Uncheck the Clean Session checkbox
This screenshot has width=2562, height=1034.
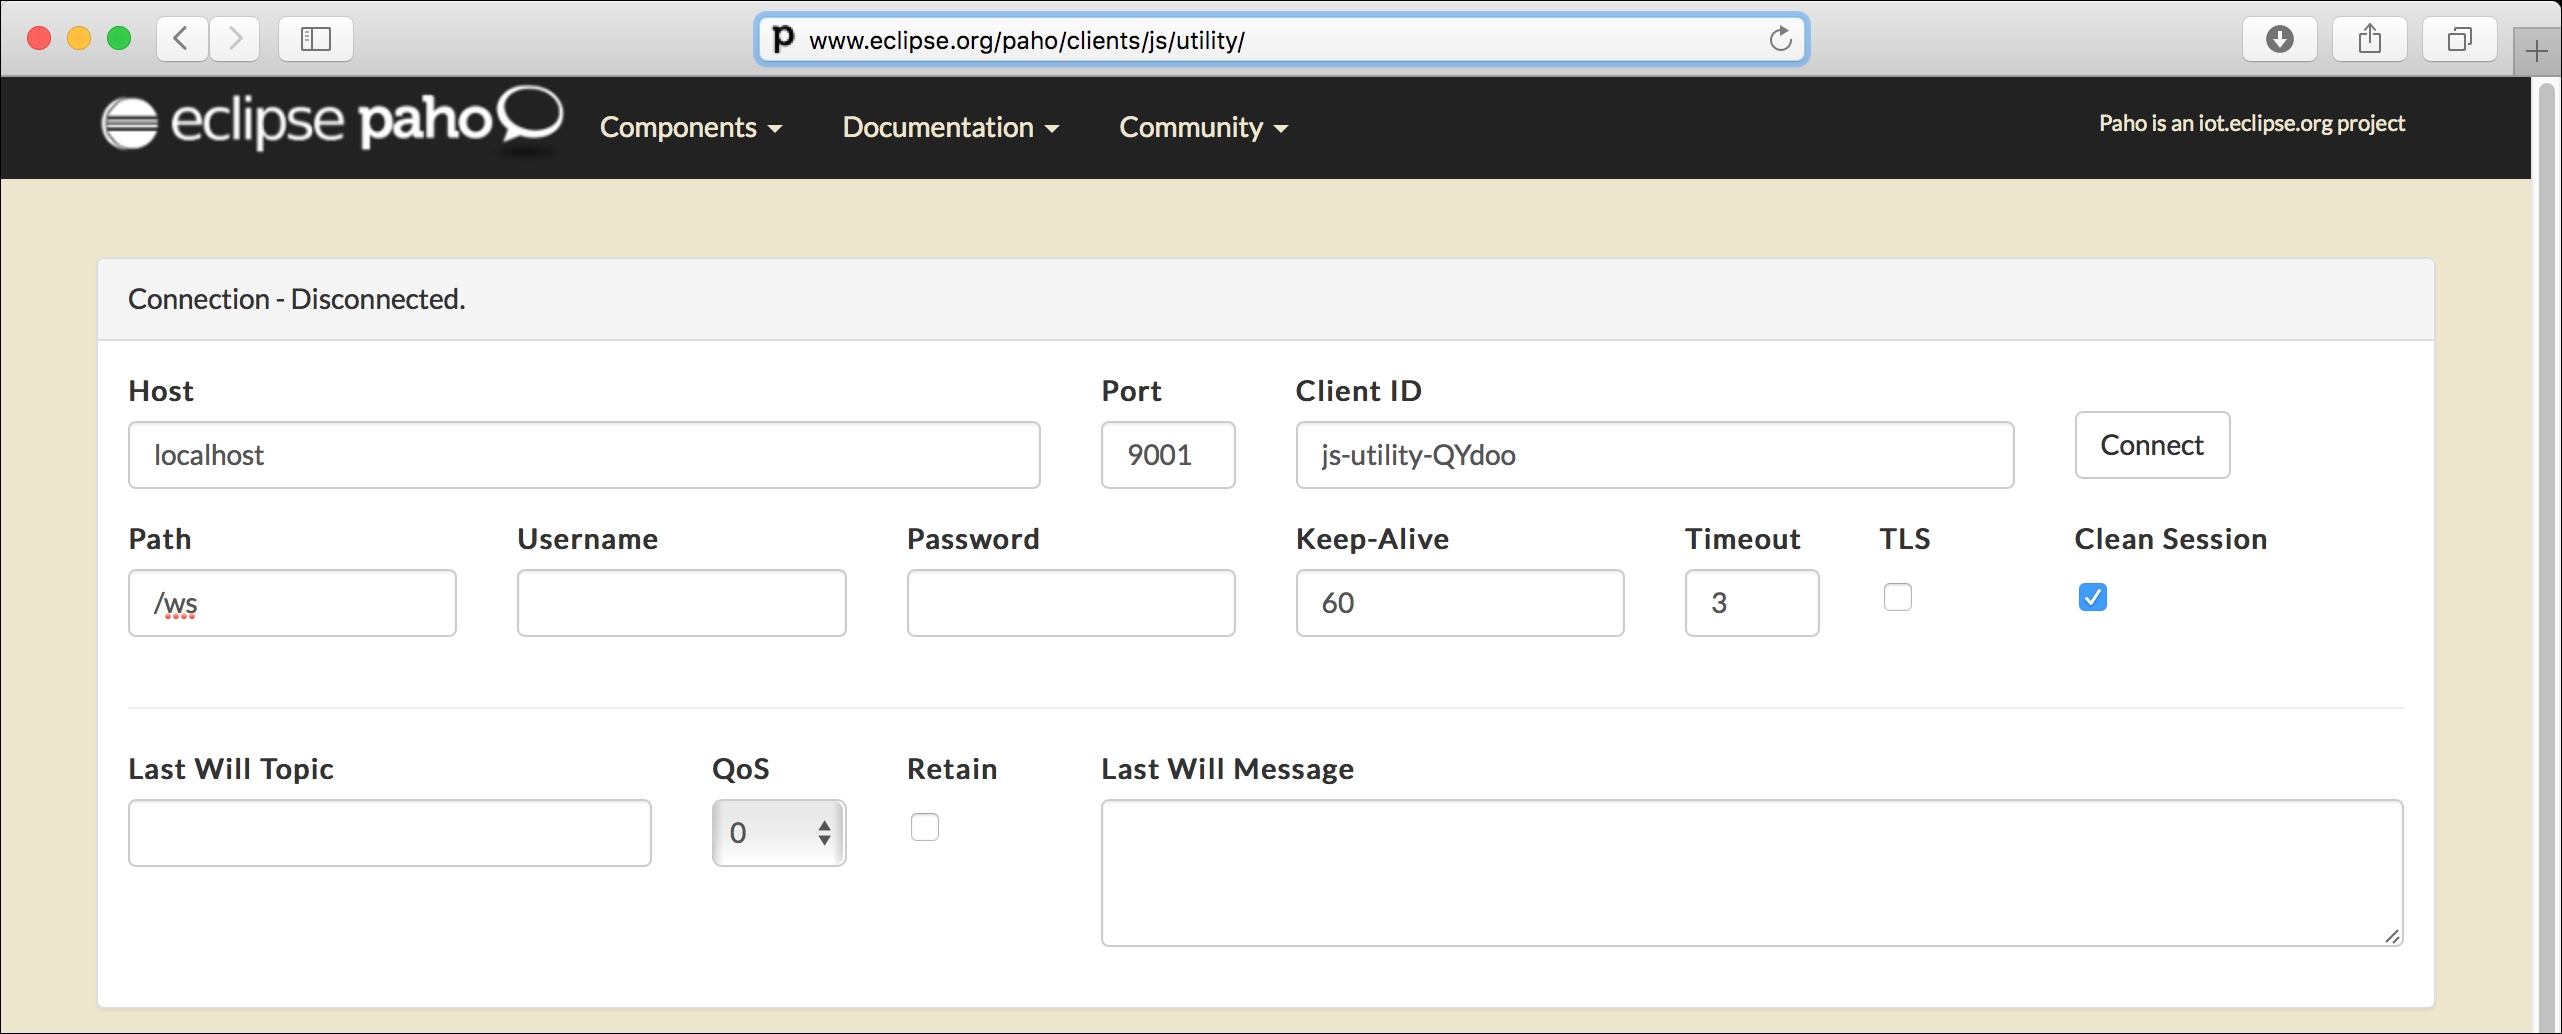click(x=2092, y=597)
